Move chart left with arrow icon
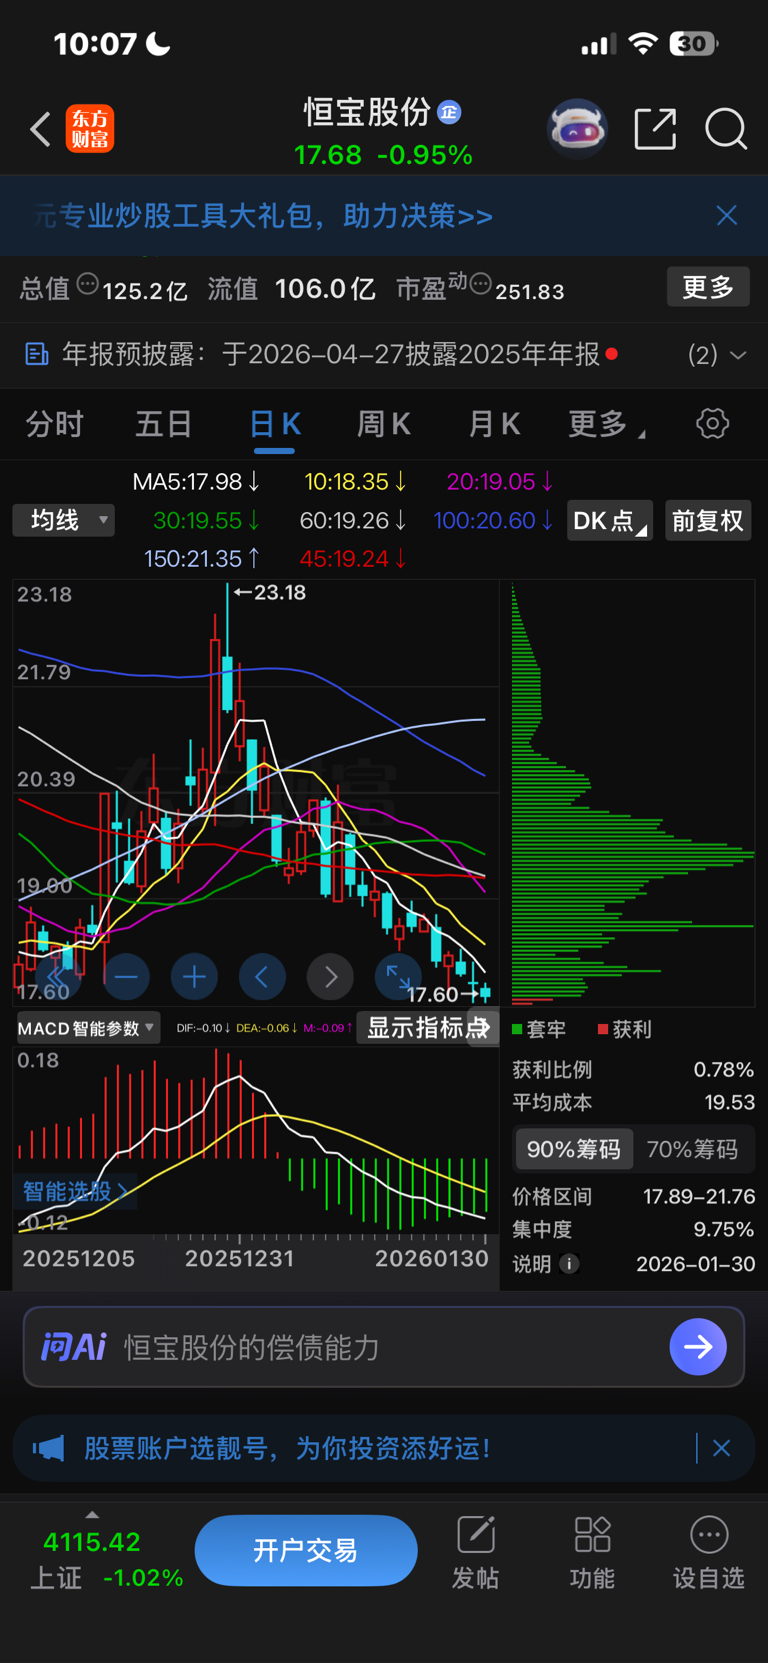 pos(262,976)
